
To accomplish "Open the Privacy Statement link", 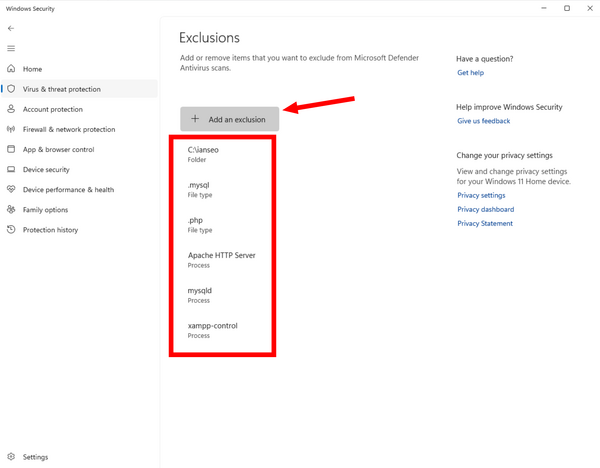I will click(485, 223).
